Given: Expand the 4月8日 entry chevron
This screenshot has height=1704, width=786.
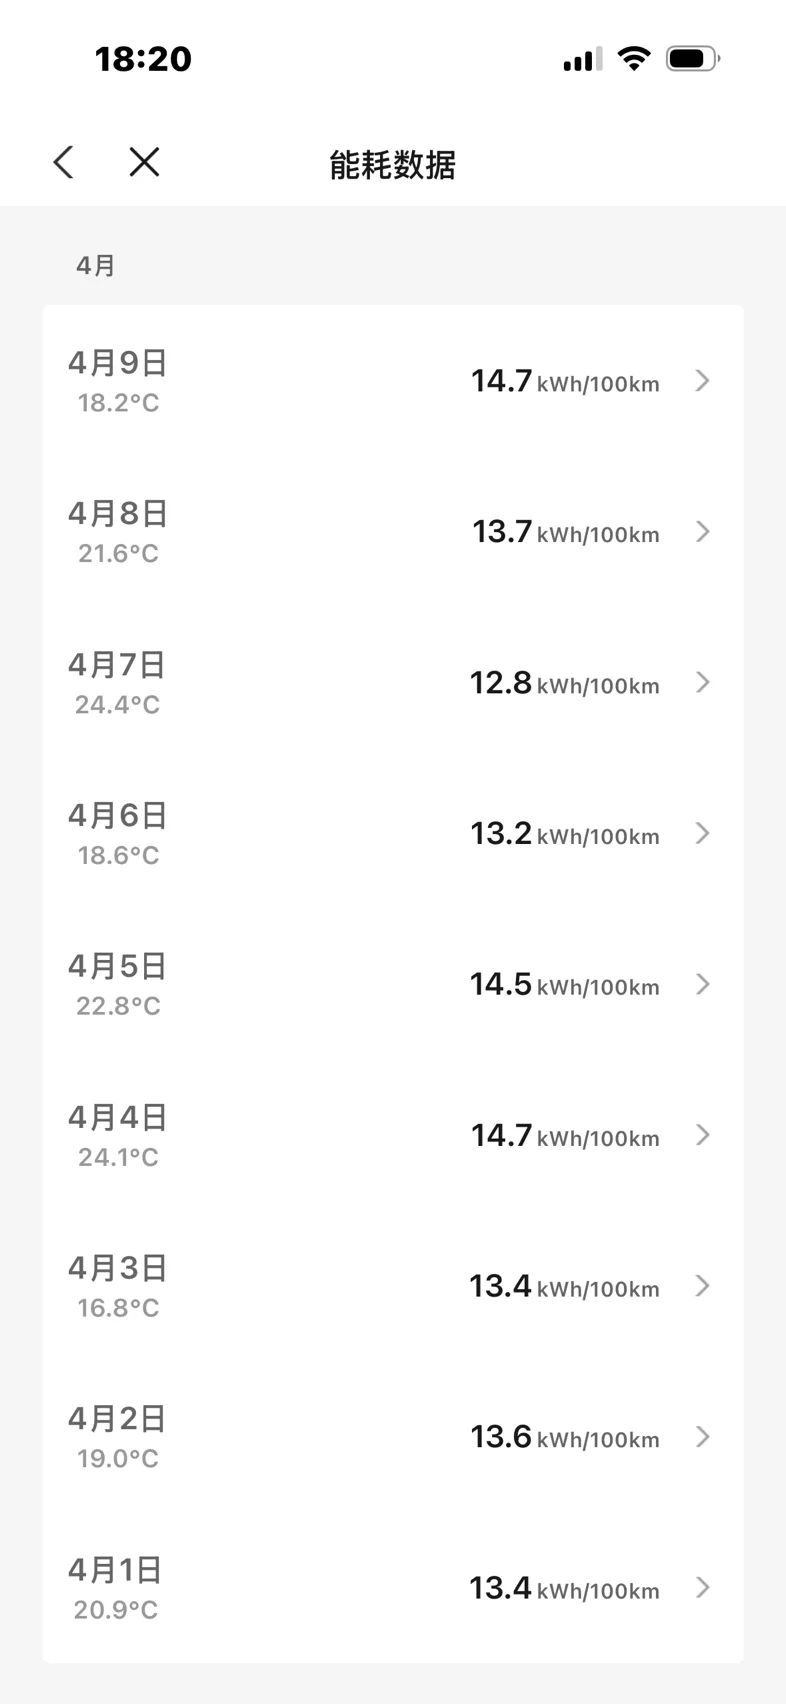Looking at the screenshot, I should tap(703, 532).
